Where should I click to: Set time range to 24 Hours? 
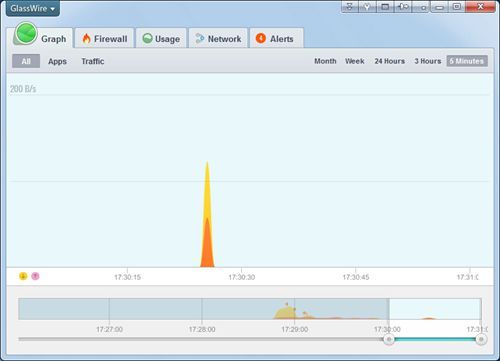pyautogui.click(x=390, y=61)
